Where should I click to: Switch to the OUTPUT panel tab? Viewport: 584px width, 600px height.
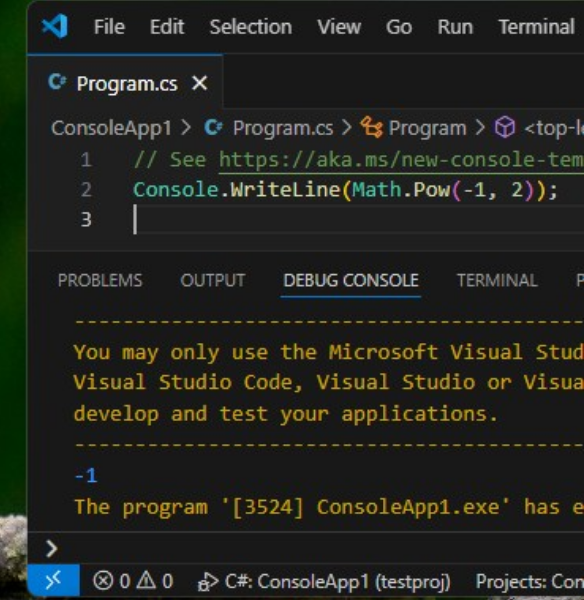click(213, 280)
